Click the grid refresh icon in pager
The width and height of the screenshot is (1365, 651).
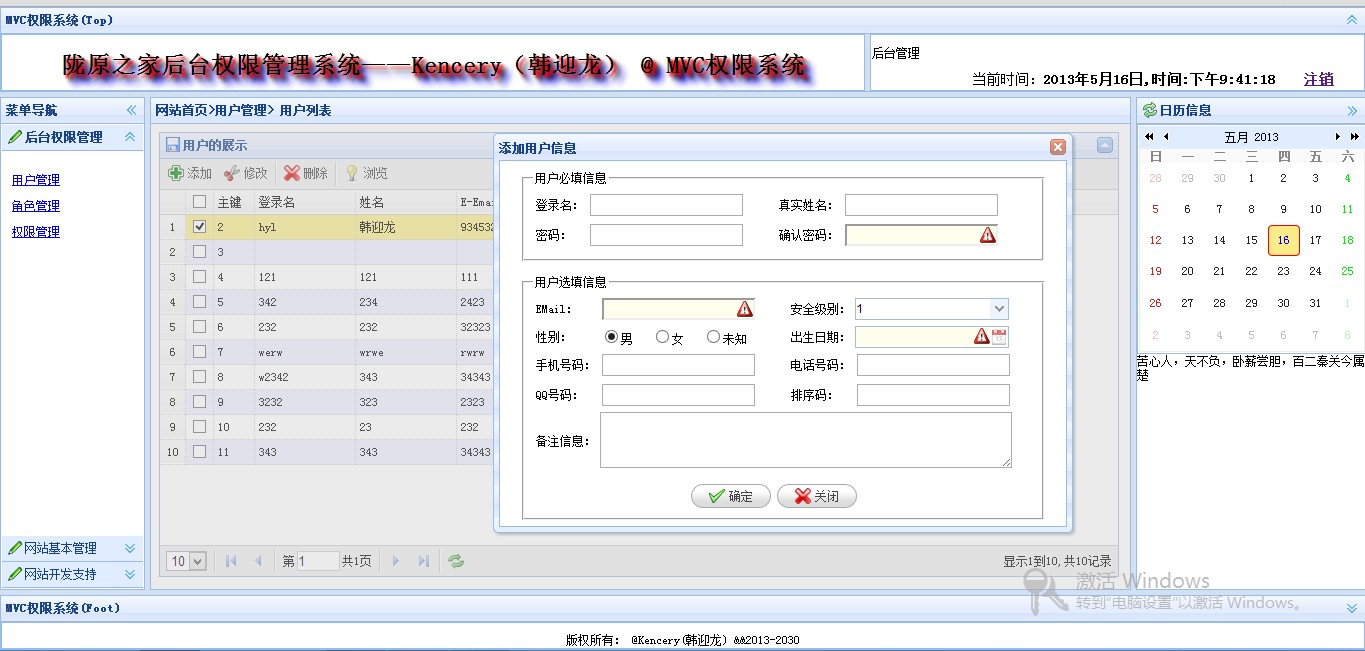[456, 561]
